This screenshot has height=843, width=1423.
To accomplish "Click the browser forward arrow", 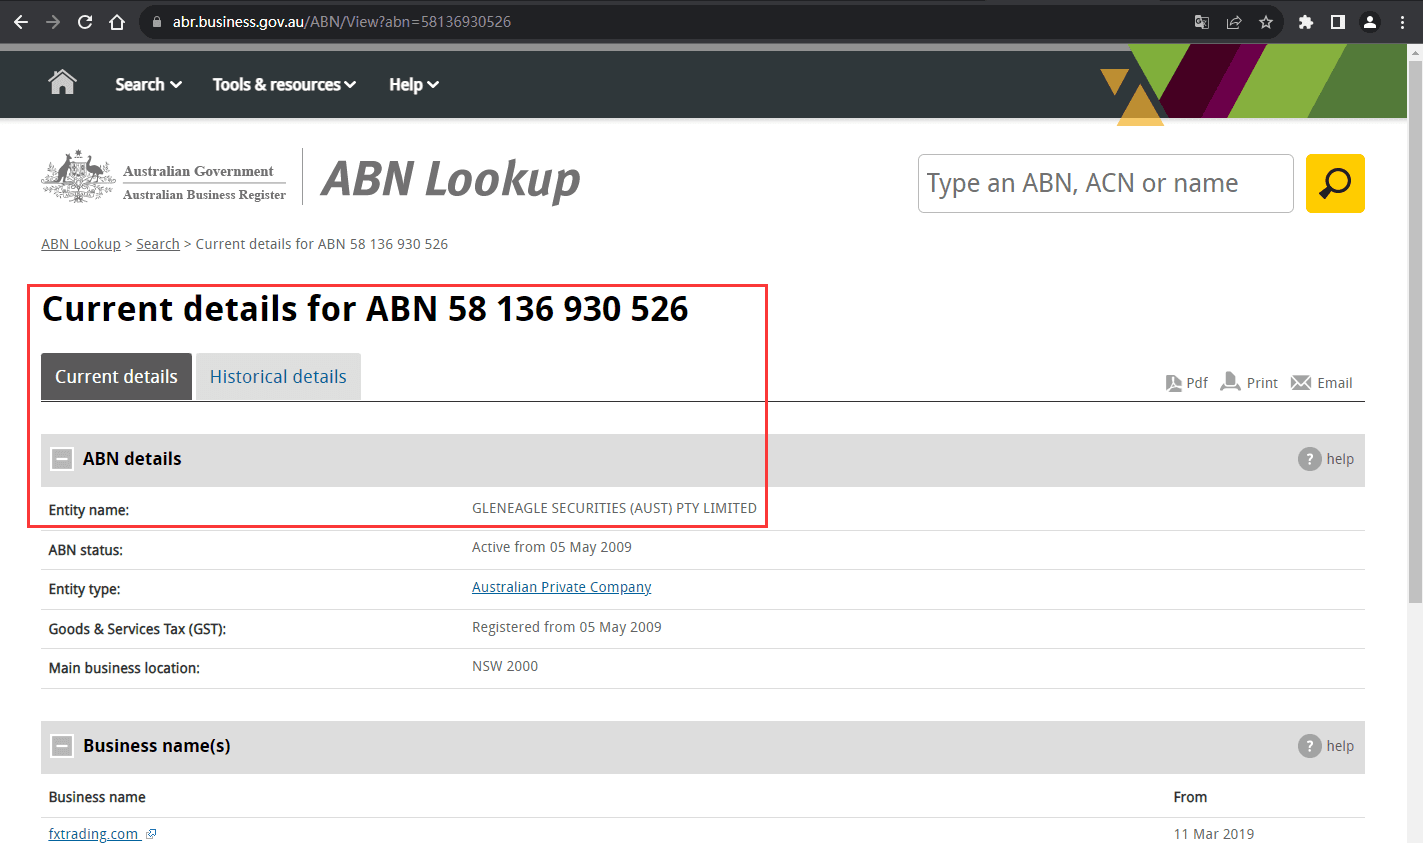I will point(53,22).
